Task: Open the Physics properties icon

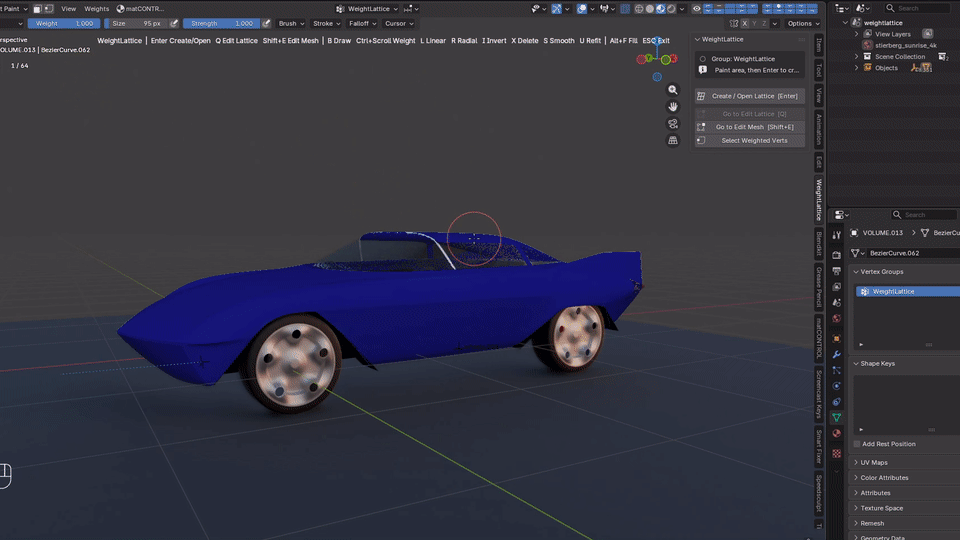Action: 836,386
